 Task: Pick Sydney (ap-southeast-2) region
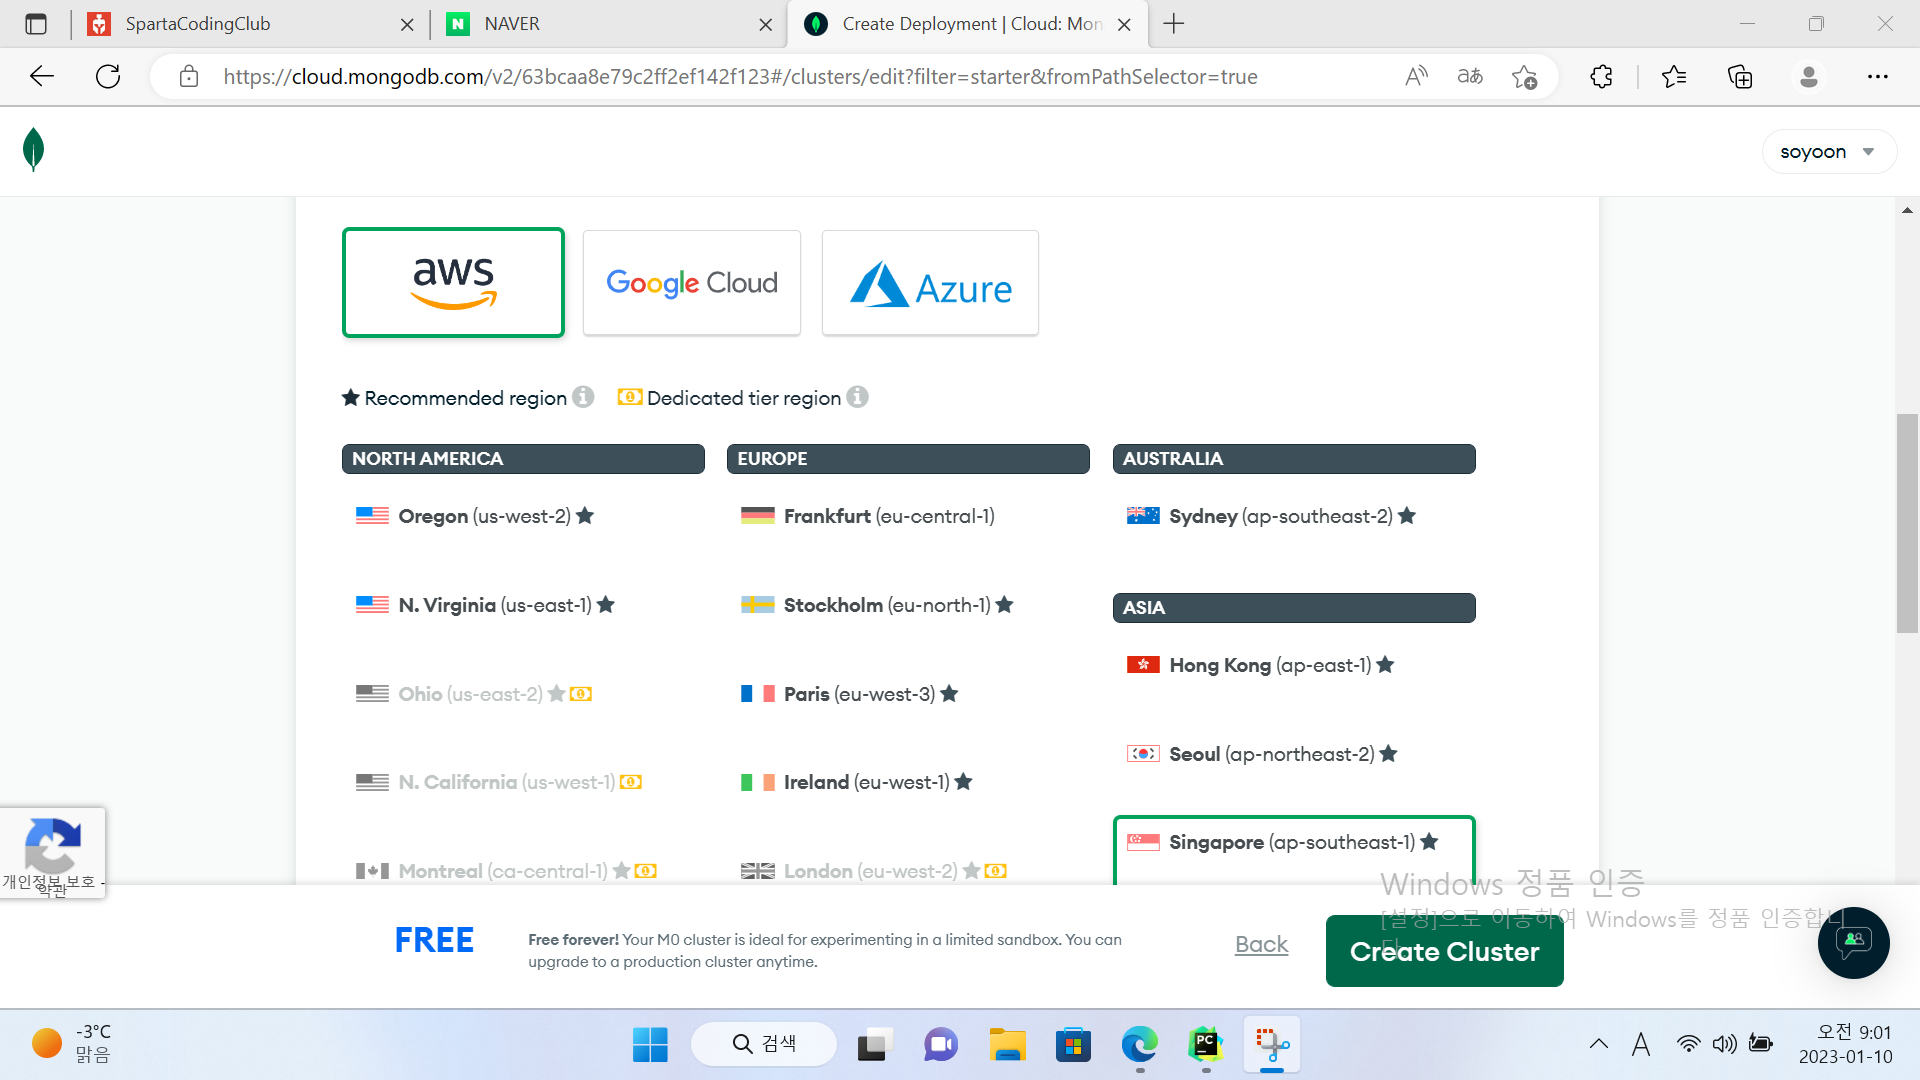(1271, 516)
